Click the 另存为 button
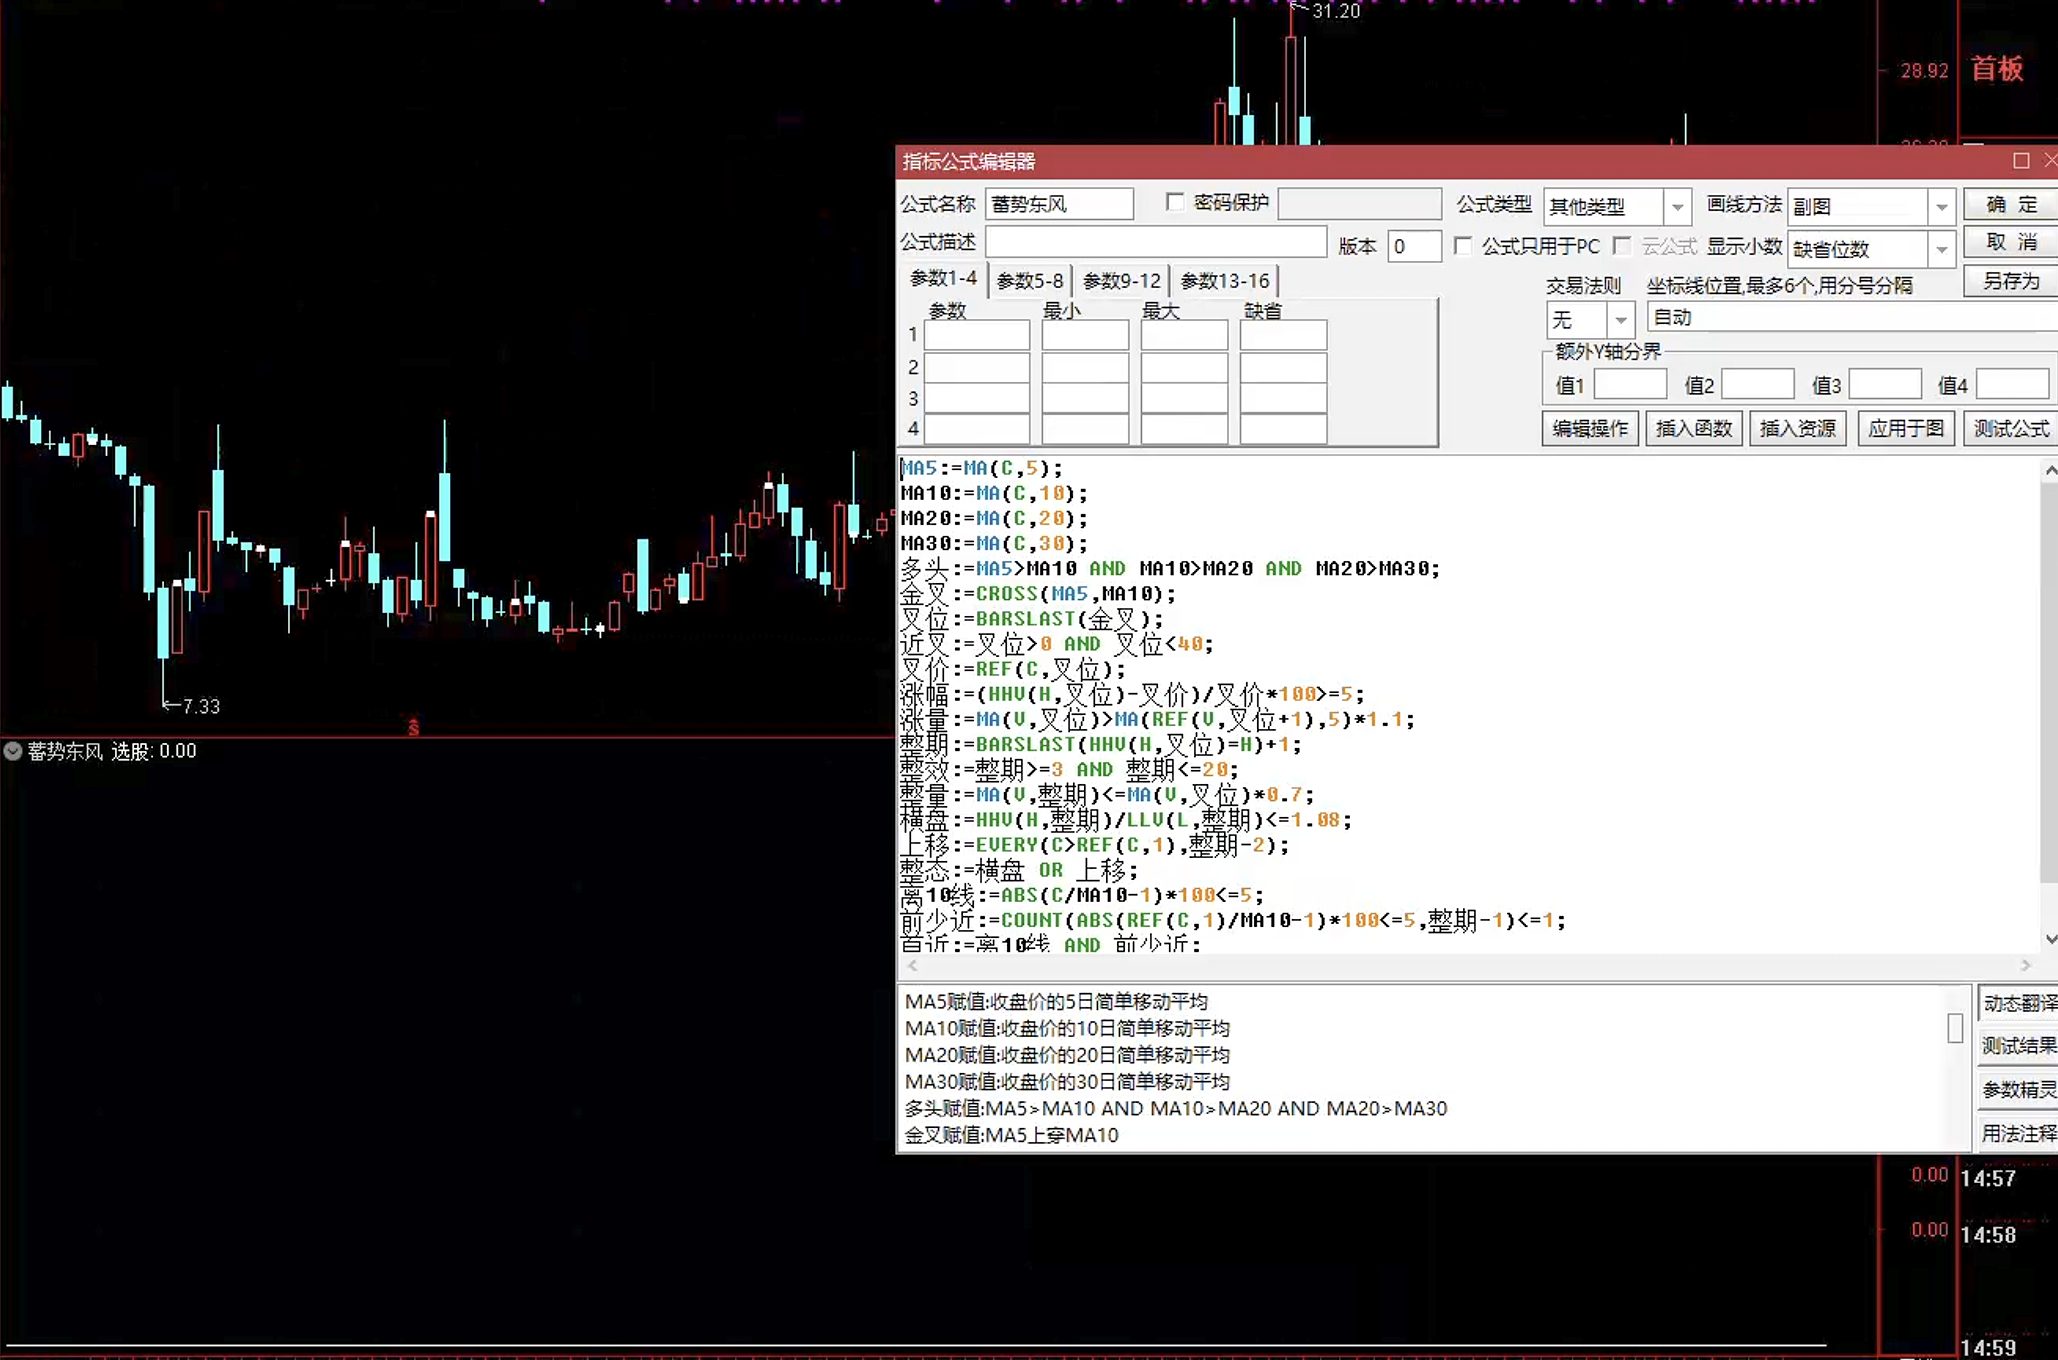 coord(2011,281)
